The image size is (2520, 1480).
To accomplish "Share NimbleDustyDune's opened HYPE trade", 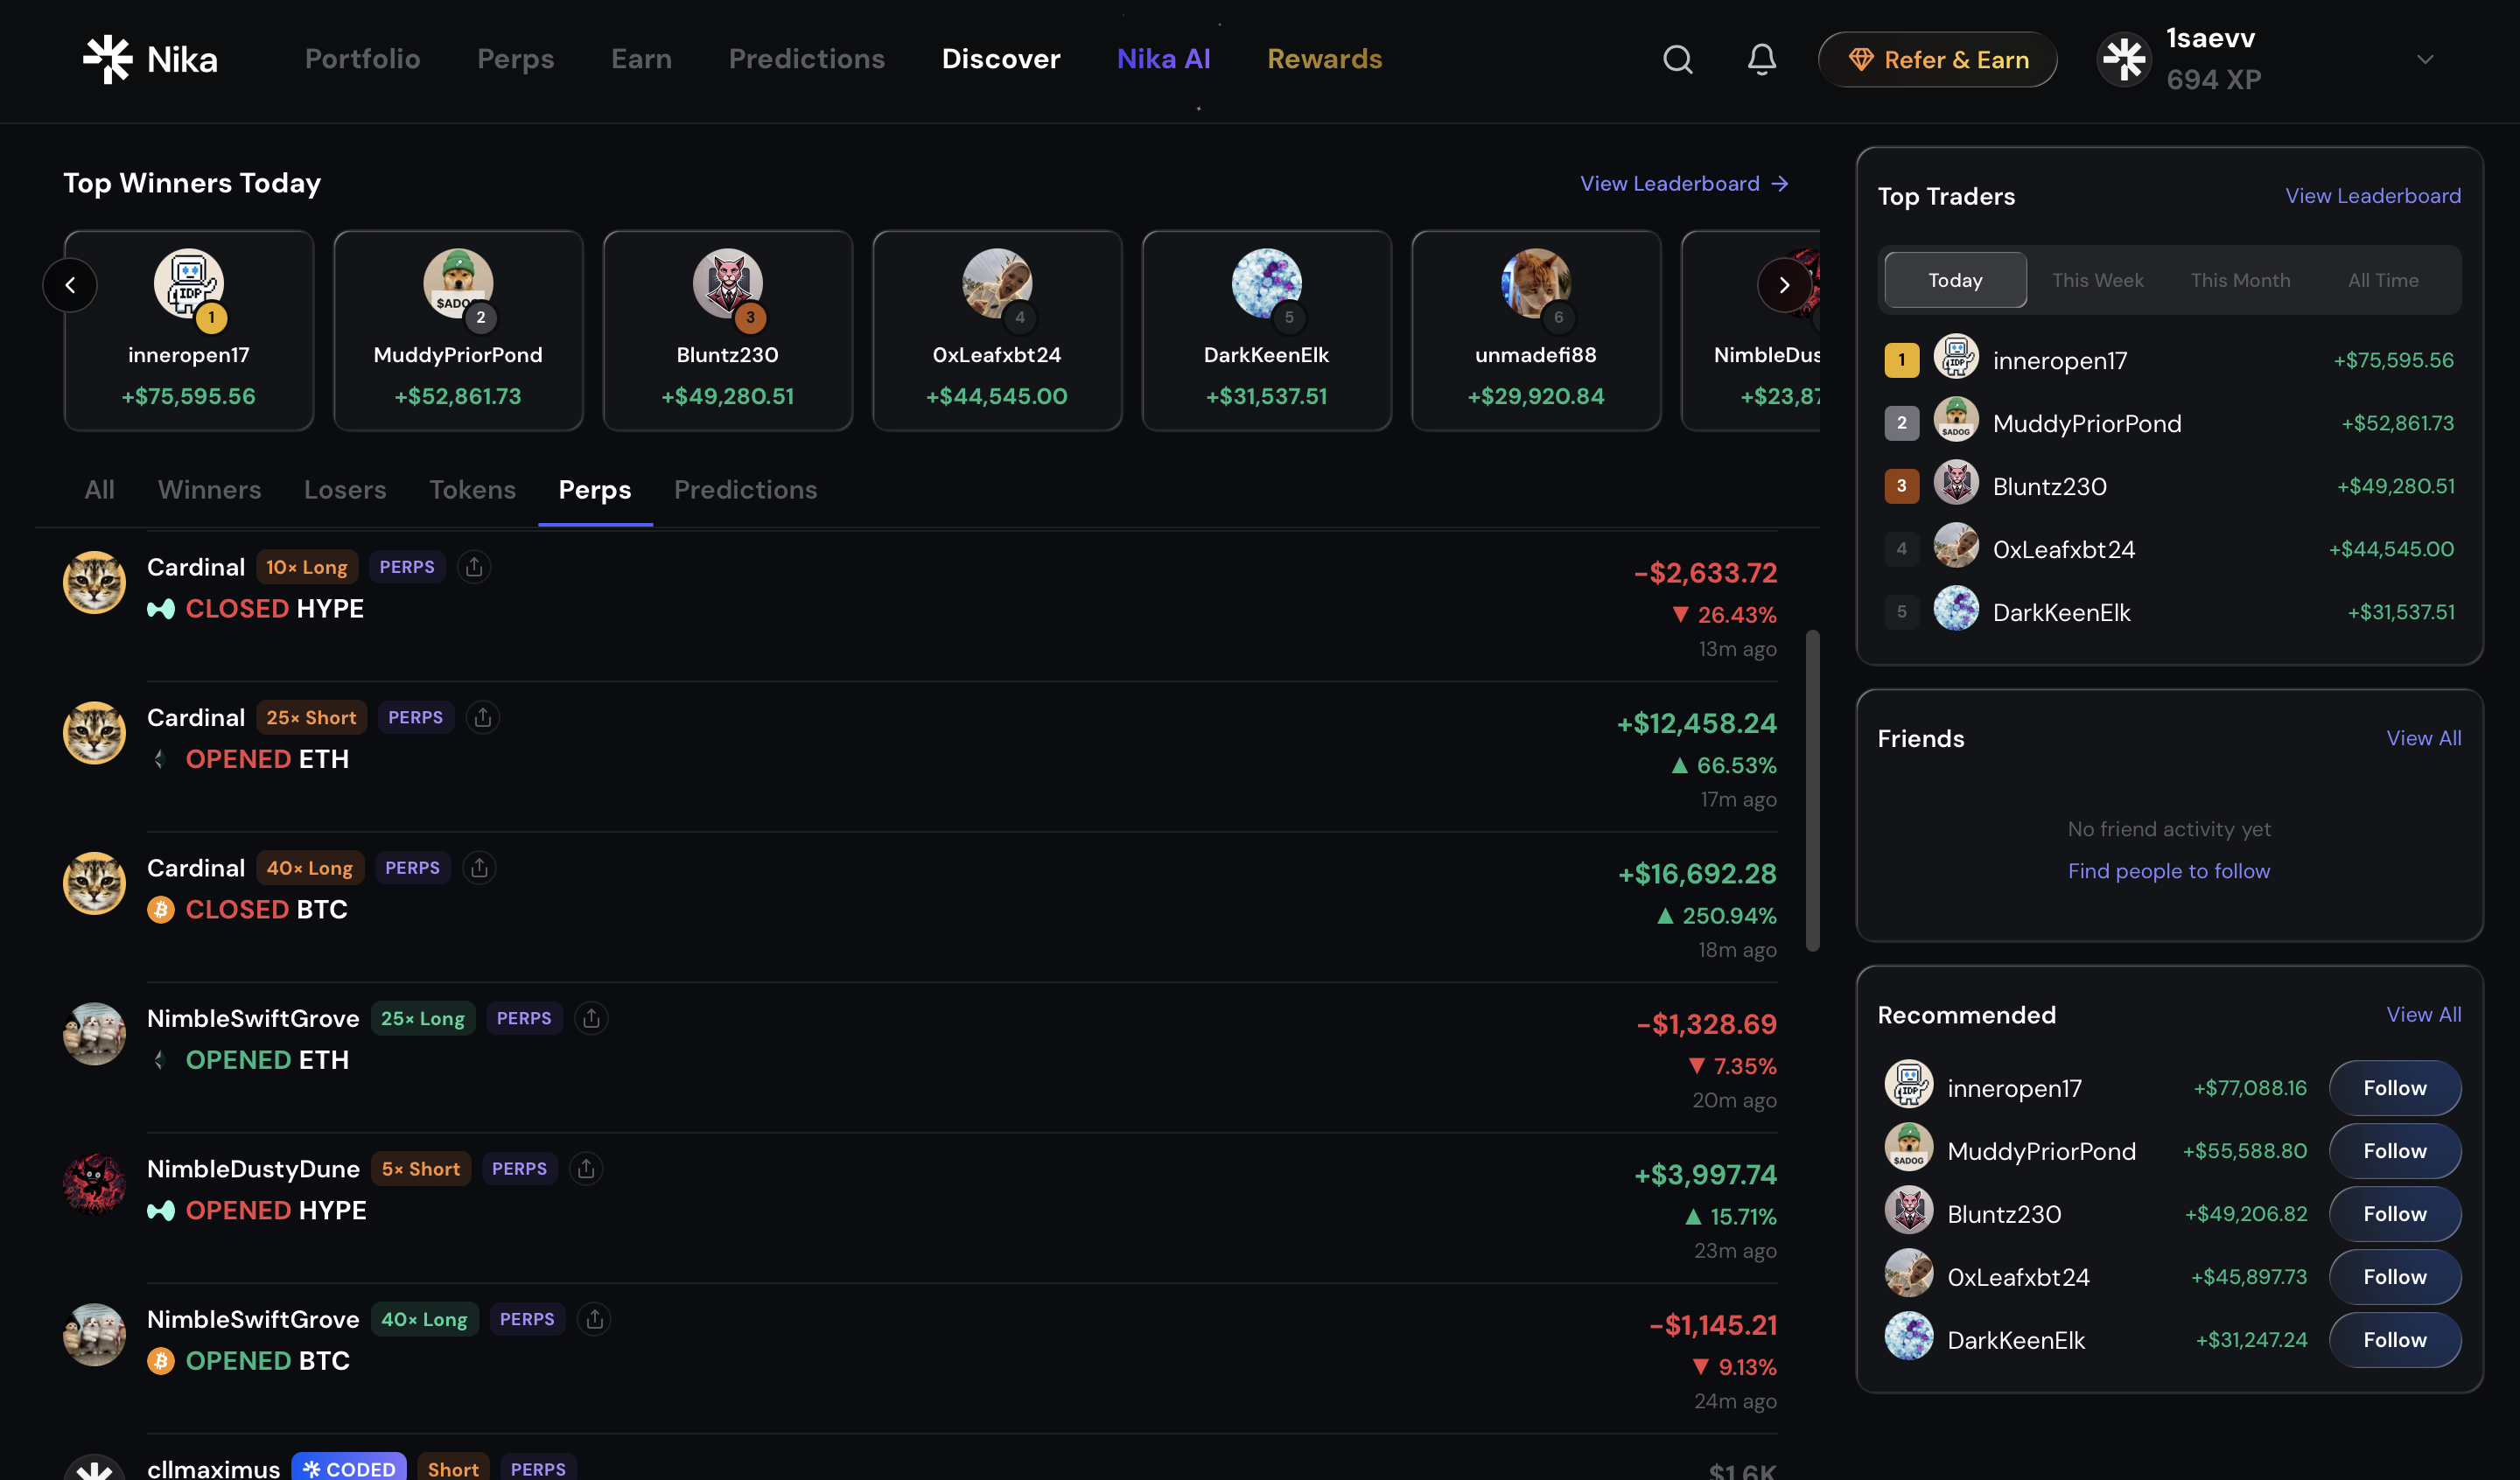I will (x=586, y=1169).
